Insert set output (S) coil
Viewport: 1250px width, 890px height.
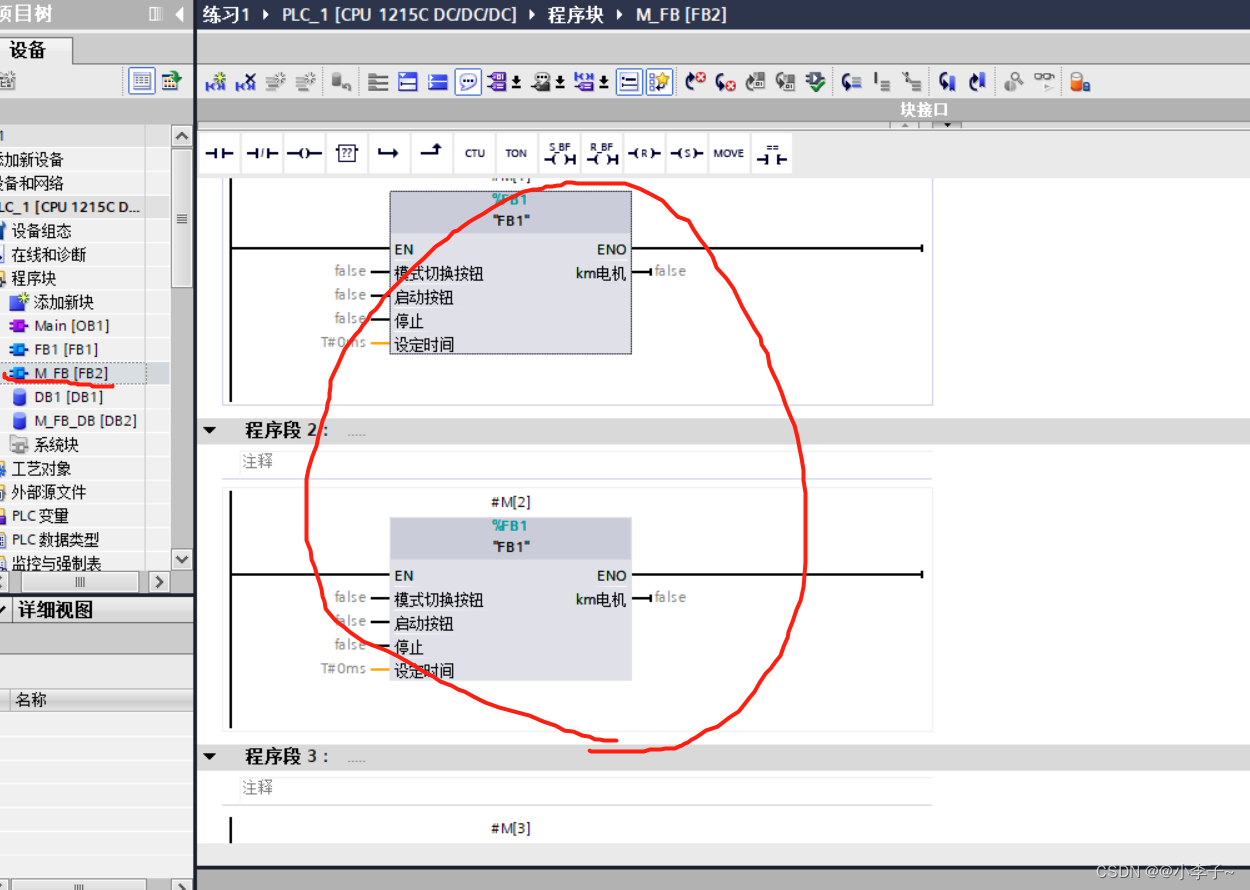[686, 153]
